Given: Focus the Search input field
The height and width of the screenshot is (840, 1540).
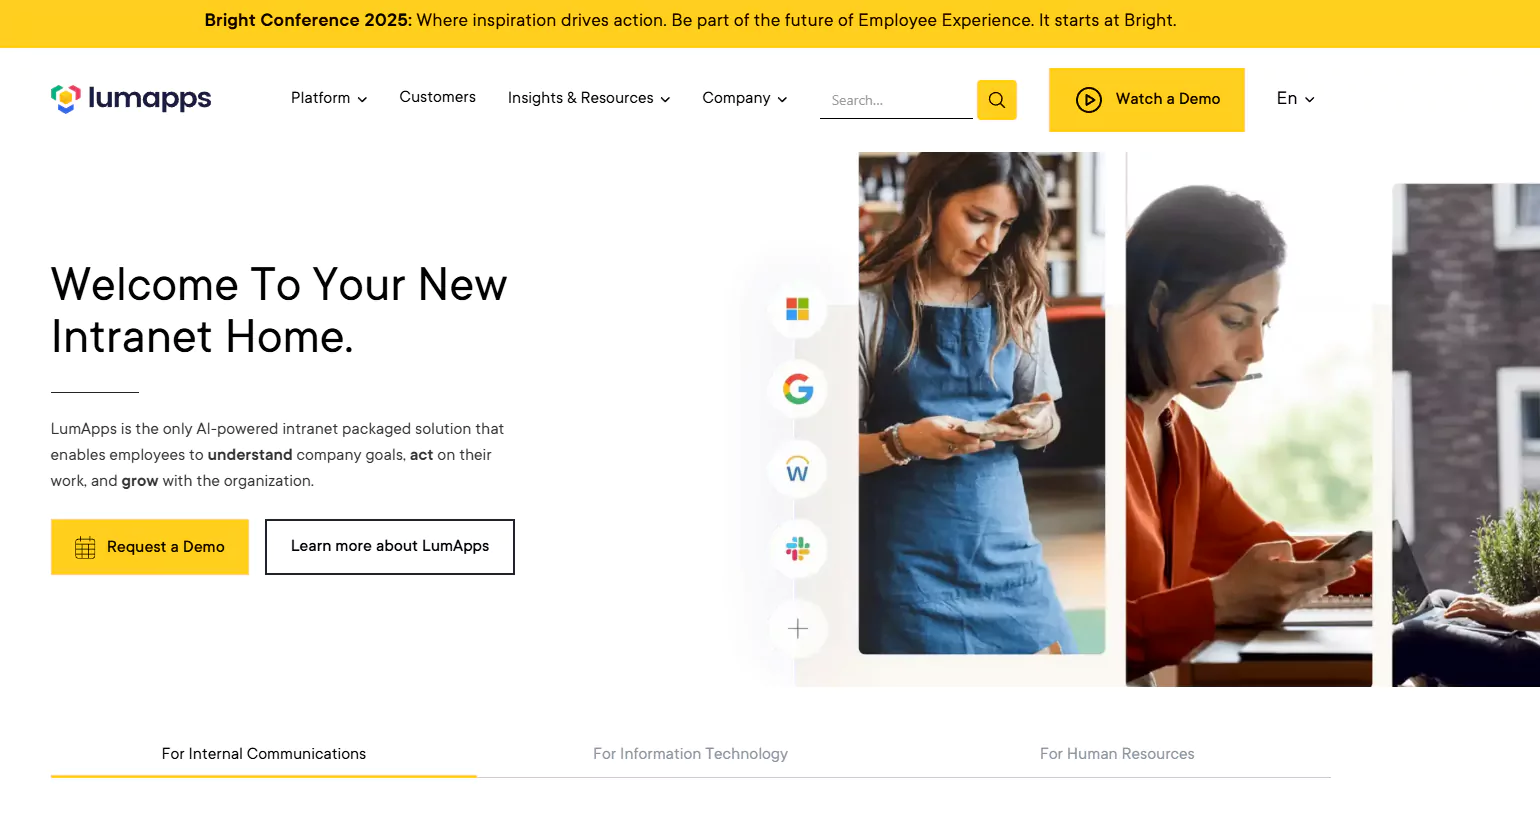Looking at the screenshot, I should (x=896, y=100).
